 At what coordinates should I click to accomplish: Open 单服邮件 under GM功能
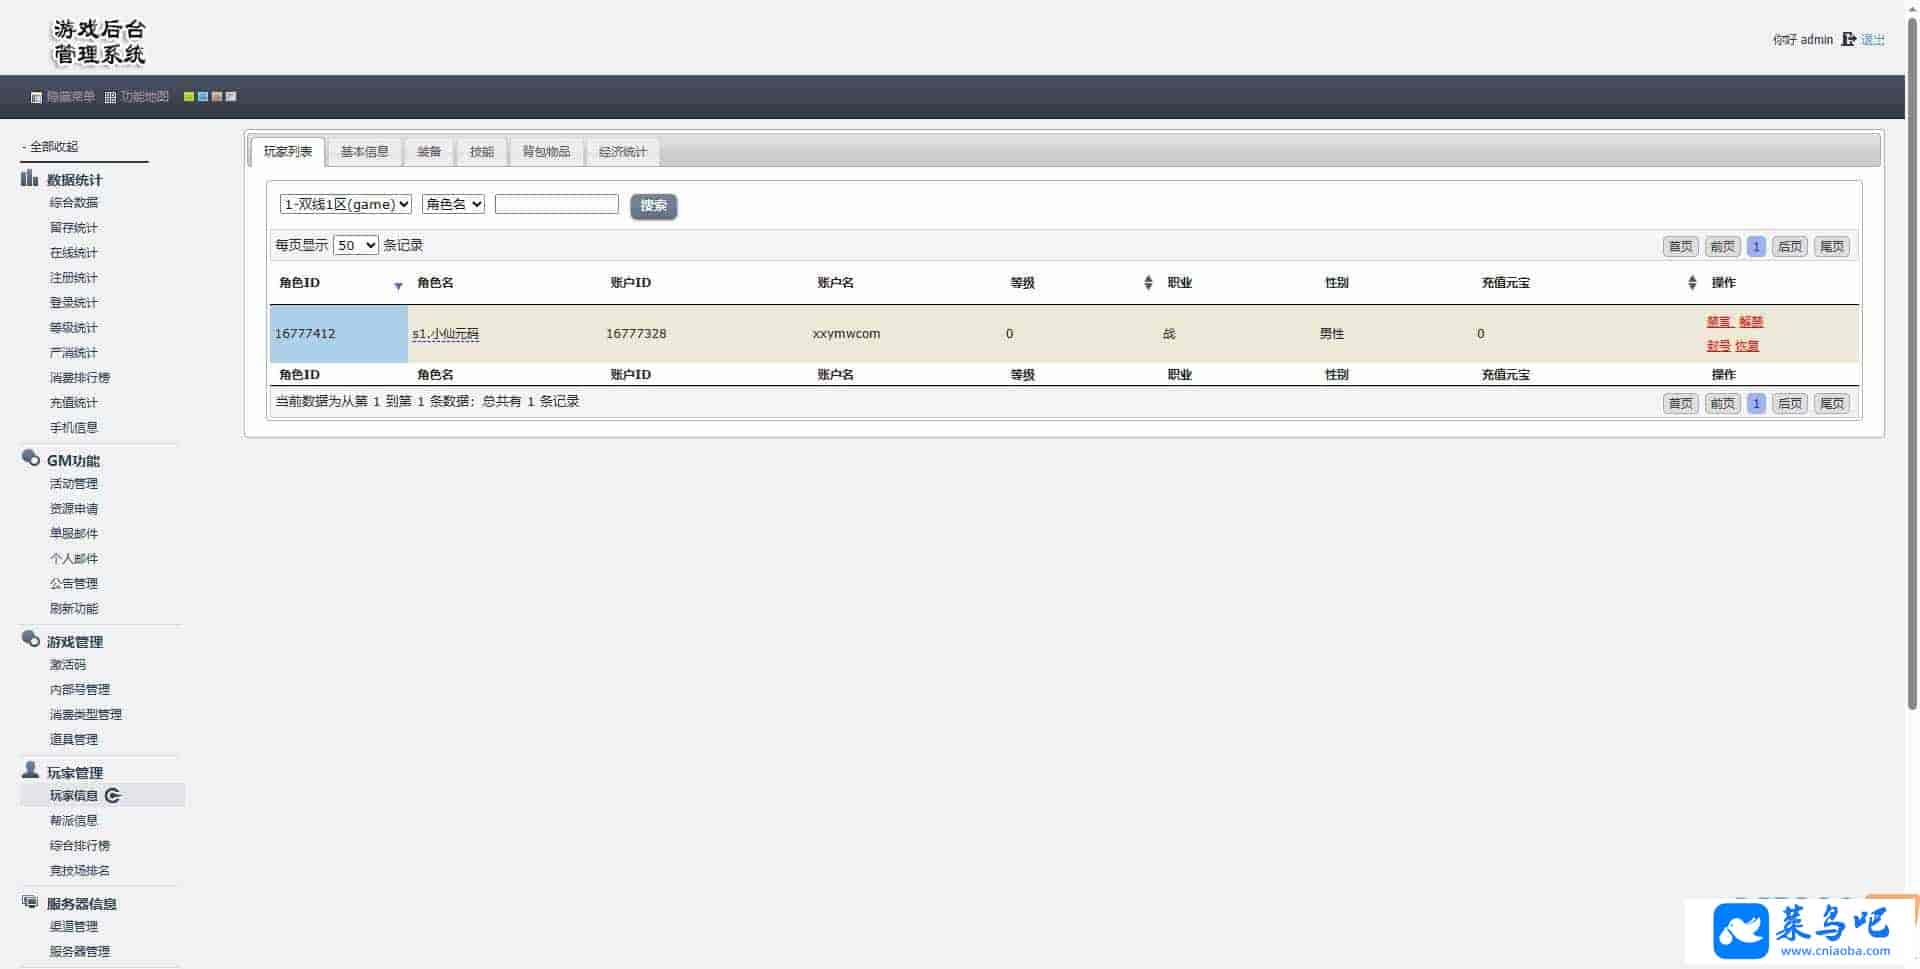74,534
